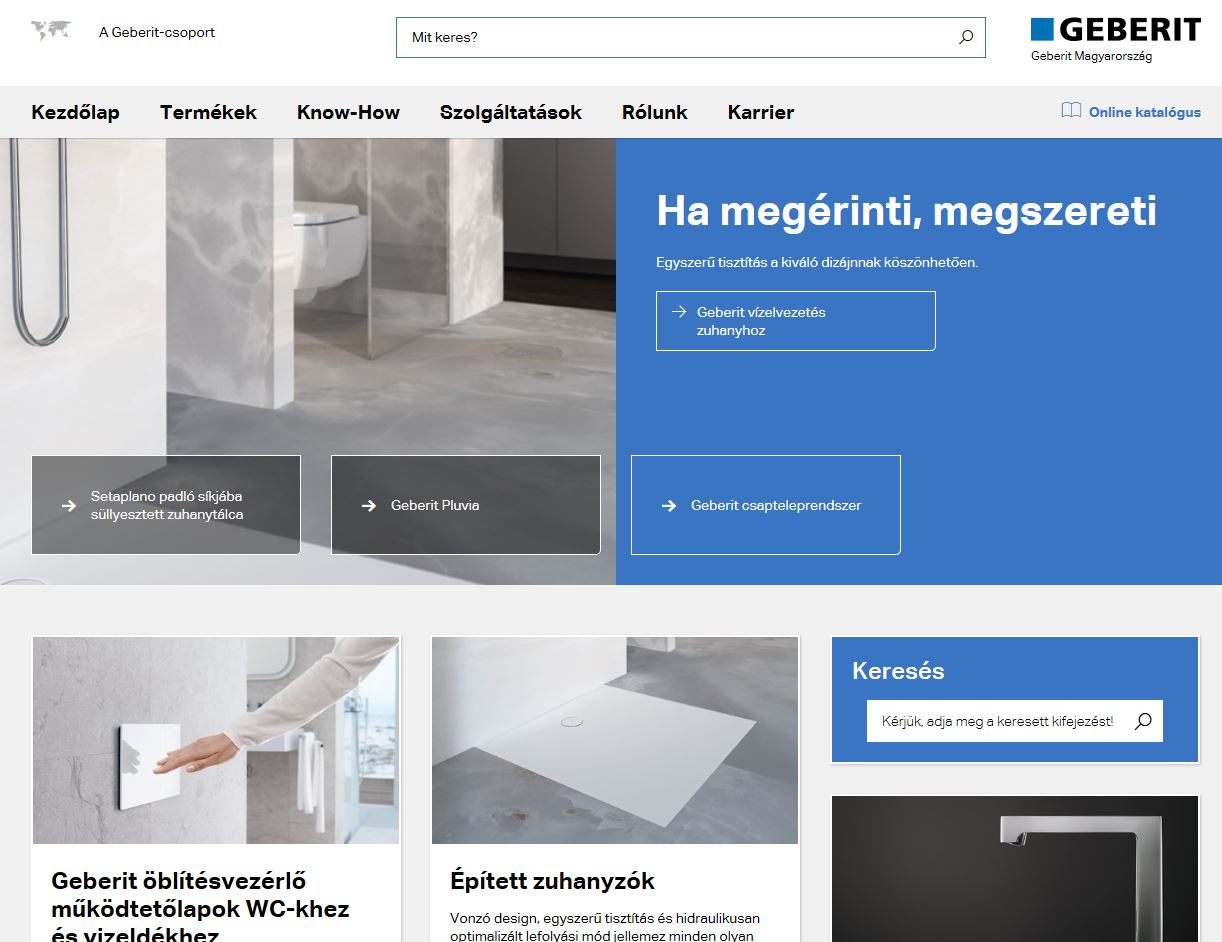Open the Kezdőlap menu item
1222x942 pixels.
pyautogui.click(x=75, y=112)
